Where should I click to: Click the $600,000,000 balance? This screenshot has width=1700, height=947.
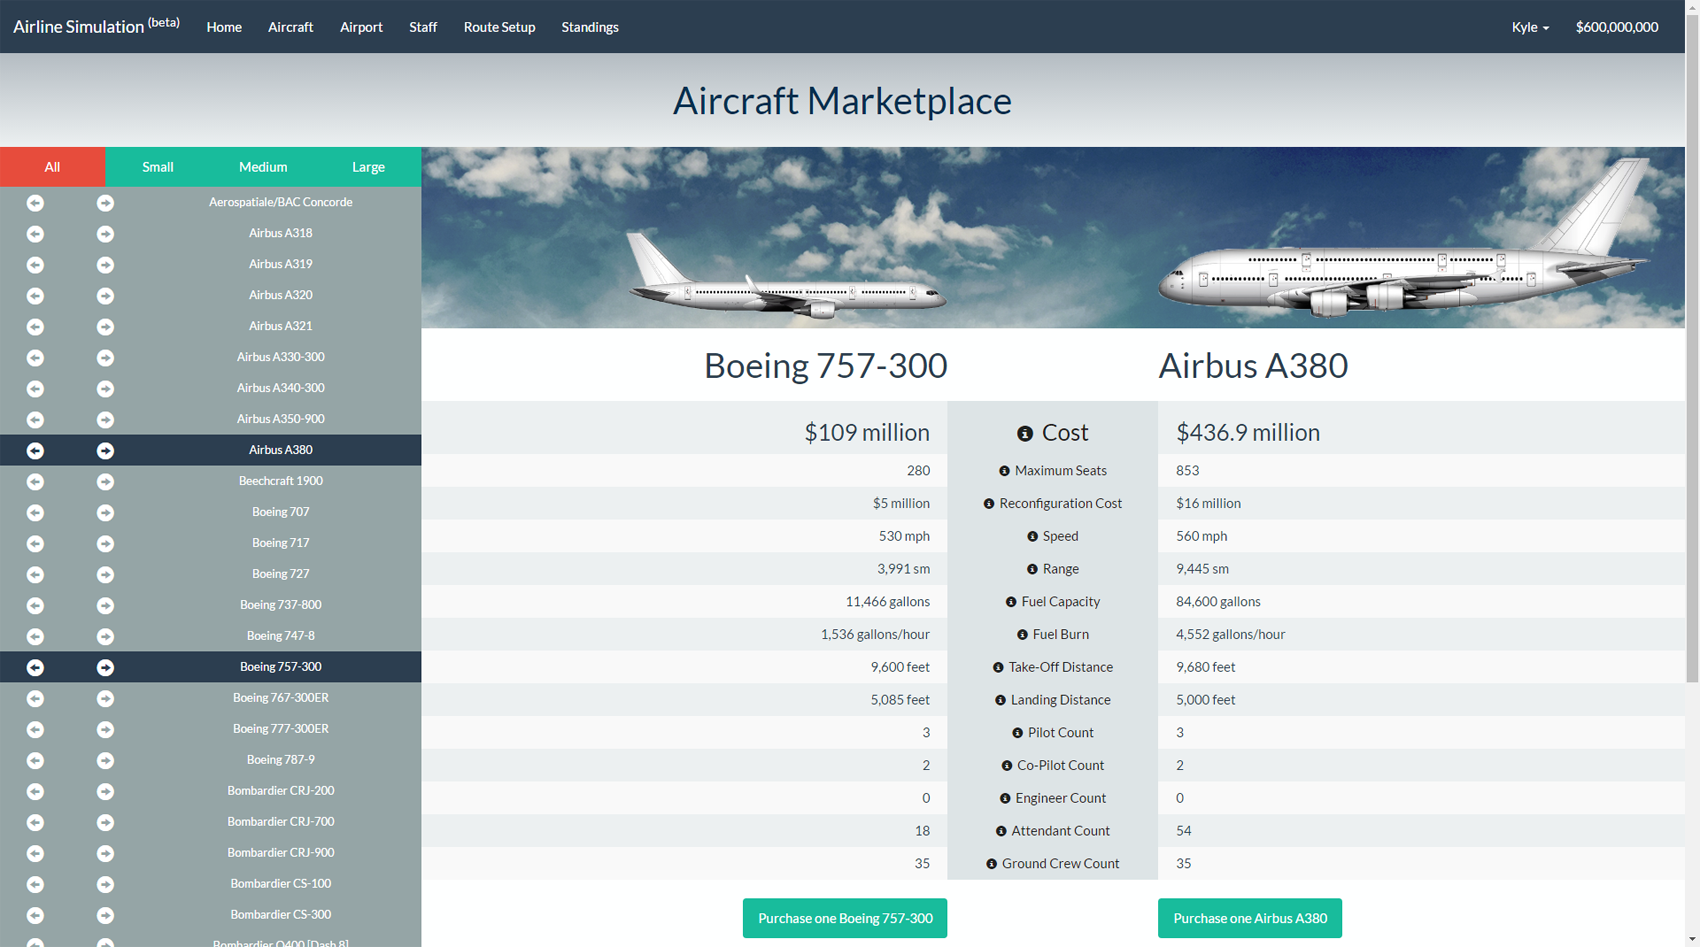(1617, 27)
